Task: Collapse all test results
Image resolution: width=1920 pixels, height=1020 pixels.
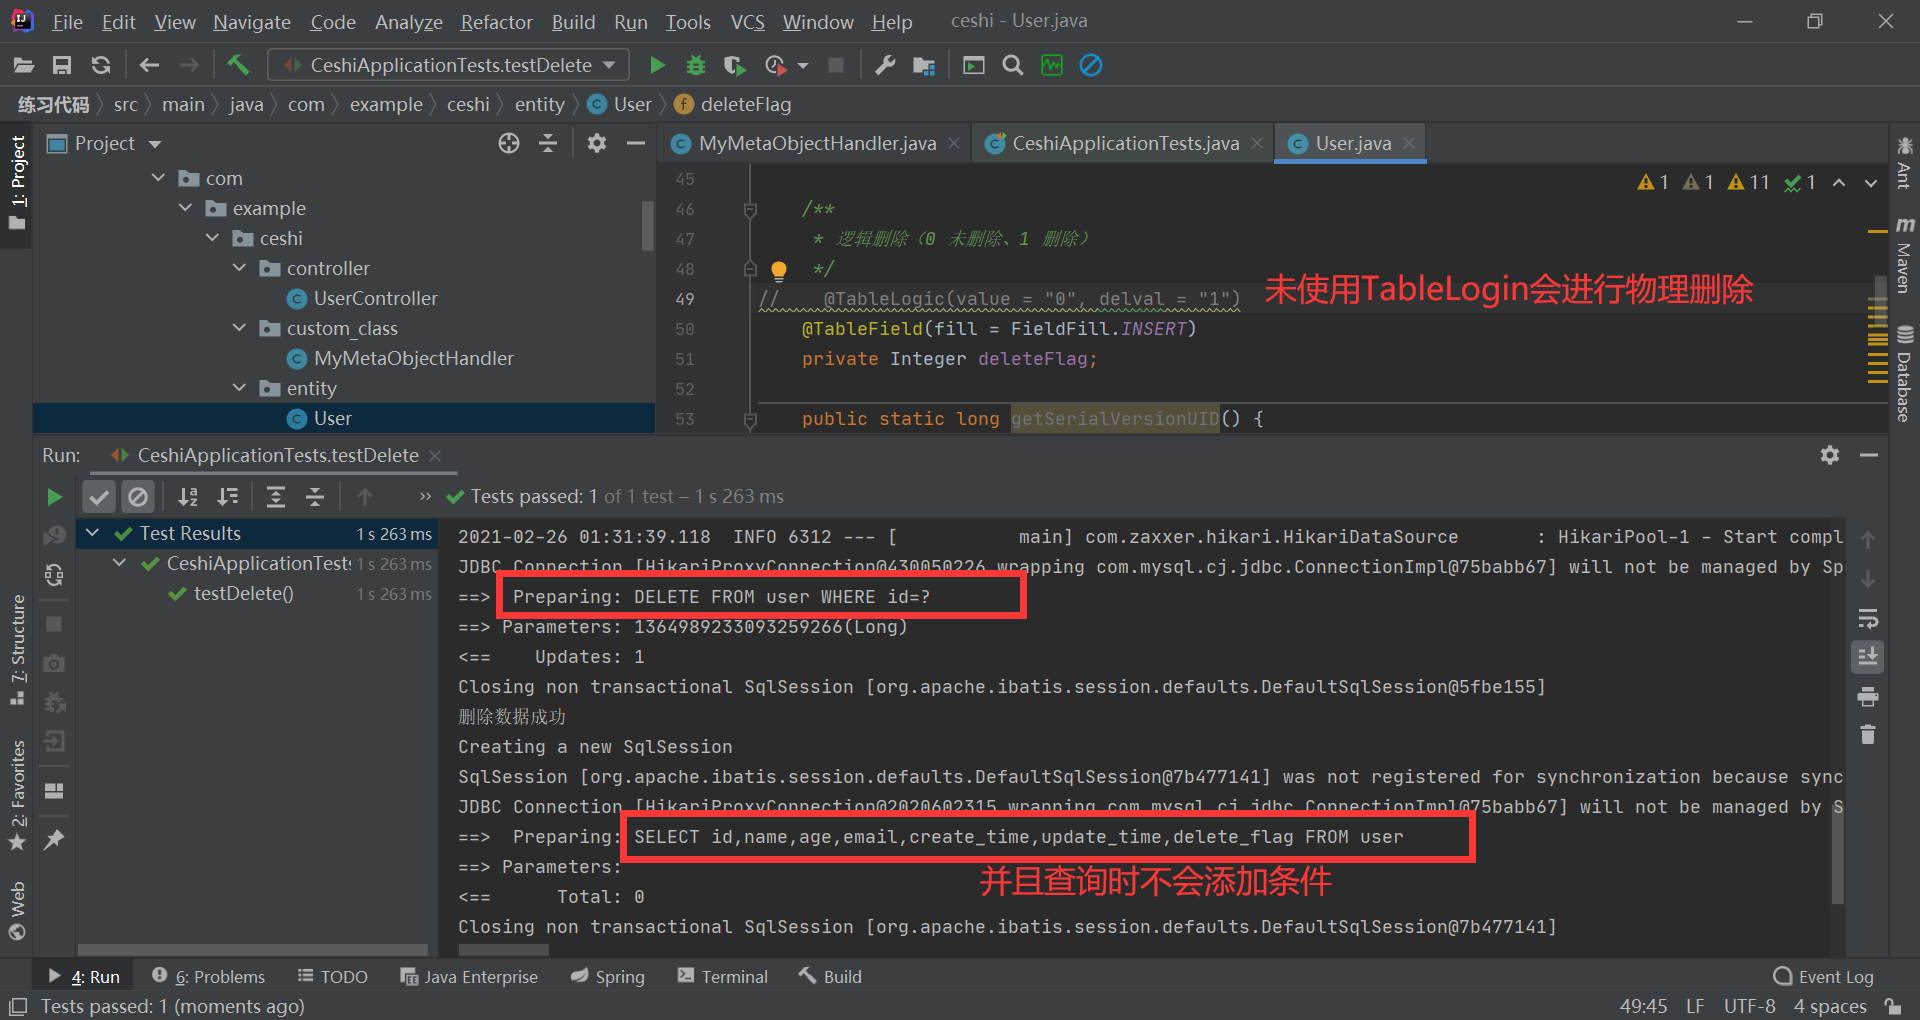Action: [x=315, y=497]
